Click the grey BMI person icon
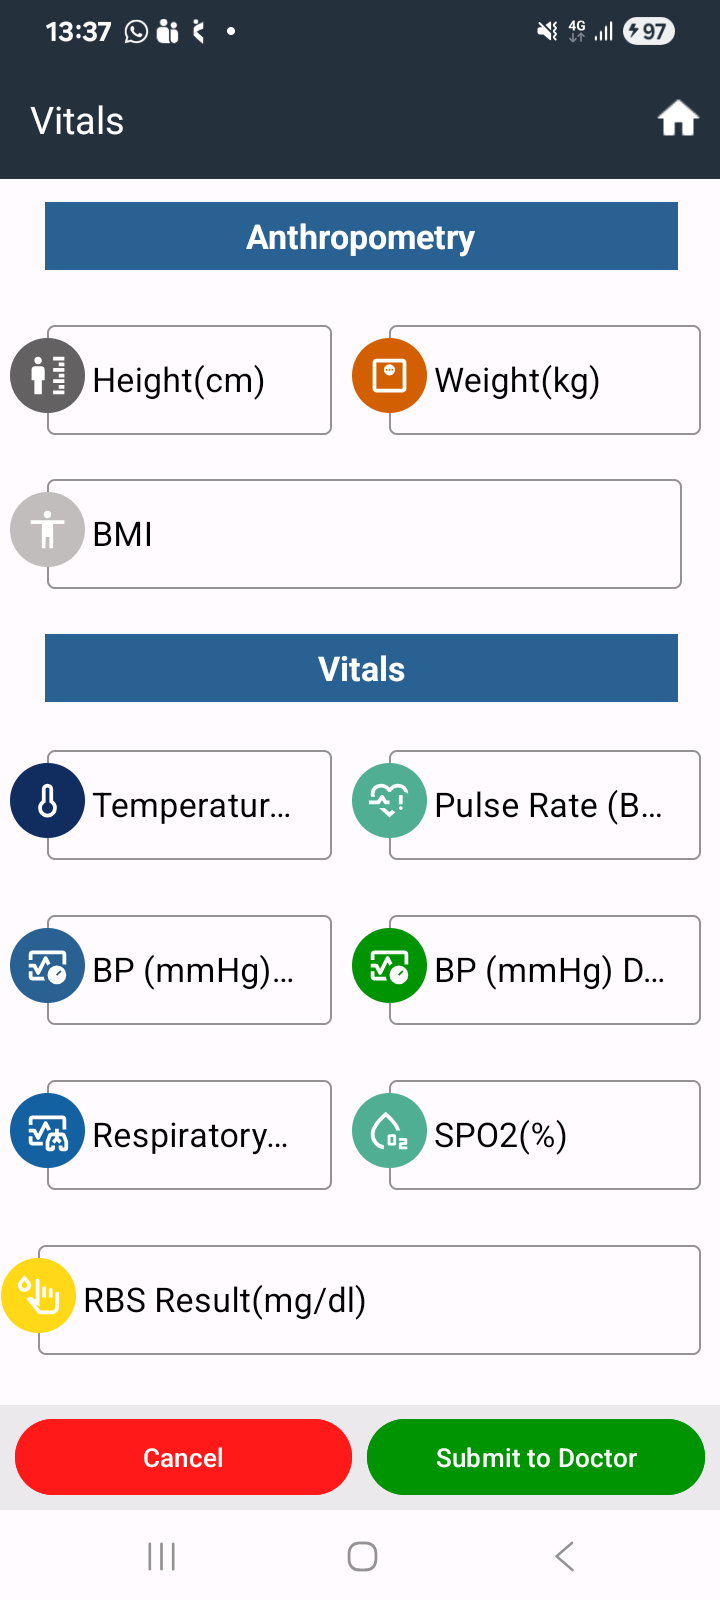The width and height of the screenshot is (720, 1600). pyautogui.click(x=47, y=530)
